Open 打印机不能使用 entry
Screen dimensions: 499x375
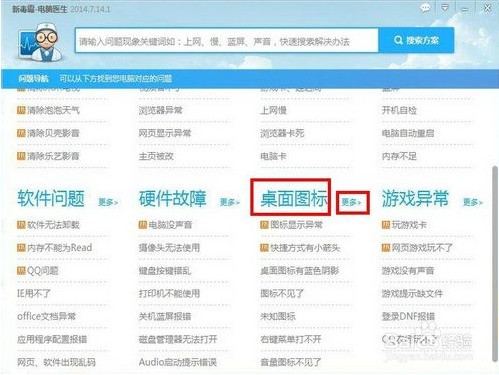[170, 293]
